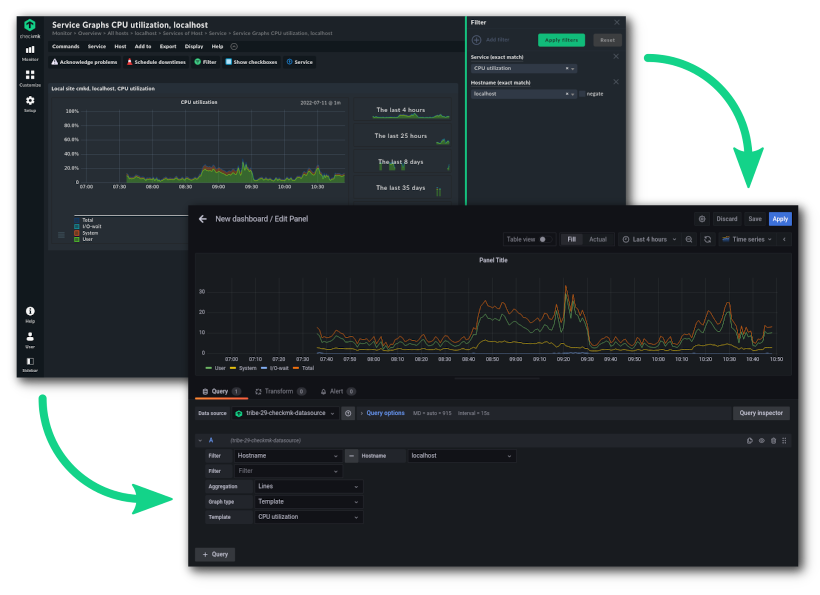This screenshot has height=595, width=820.
Task: Expand Query options
Action: tap(385, 413)
